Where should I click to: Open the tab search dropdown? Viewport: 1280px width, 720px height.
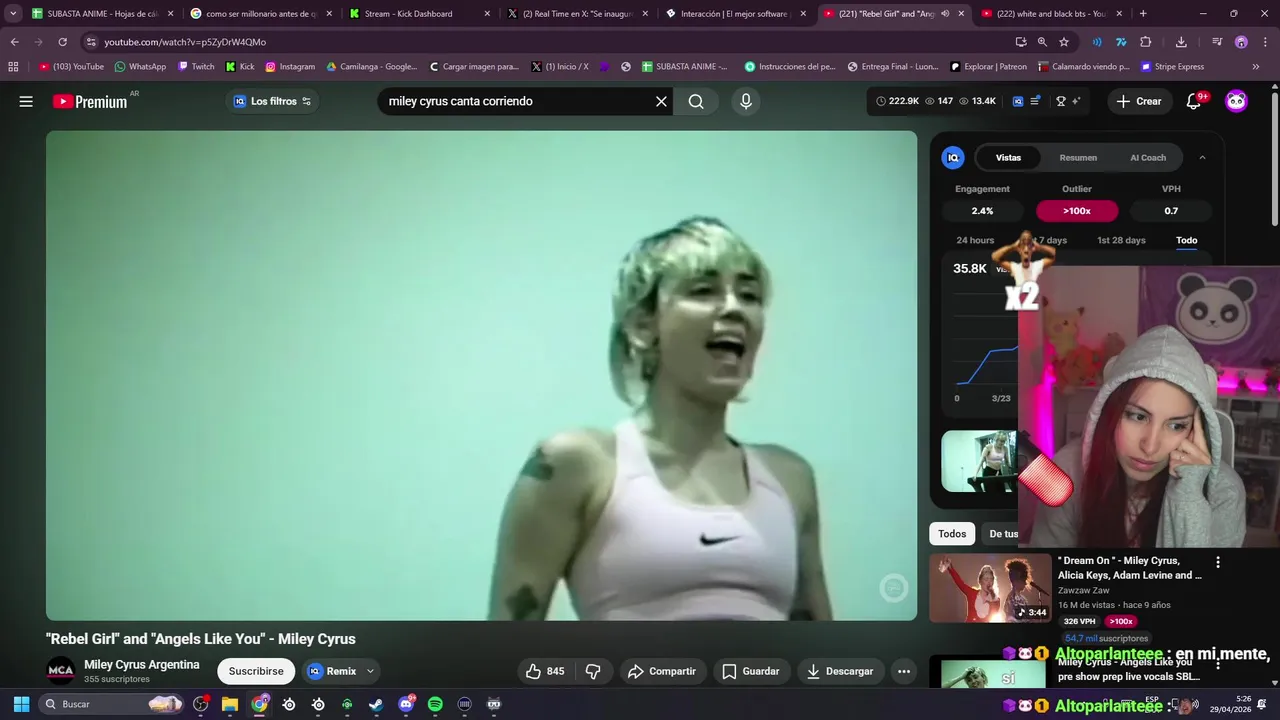[13, 14]
